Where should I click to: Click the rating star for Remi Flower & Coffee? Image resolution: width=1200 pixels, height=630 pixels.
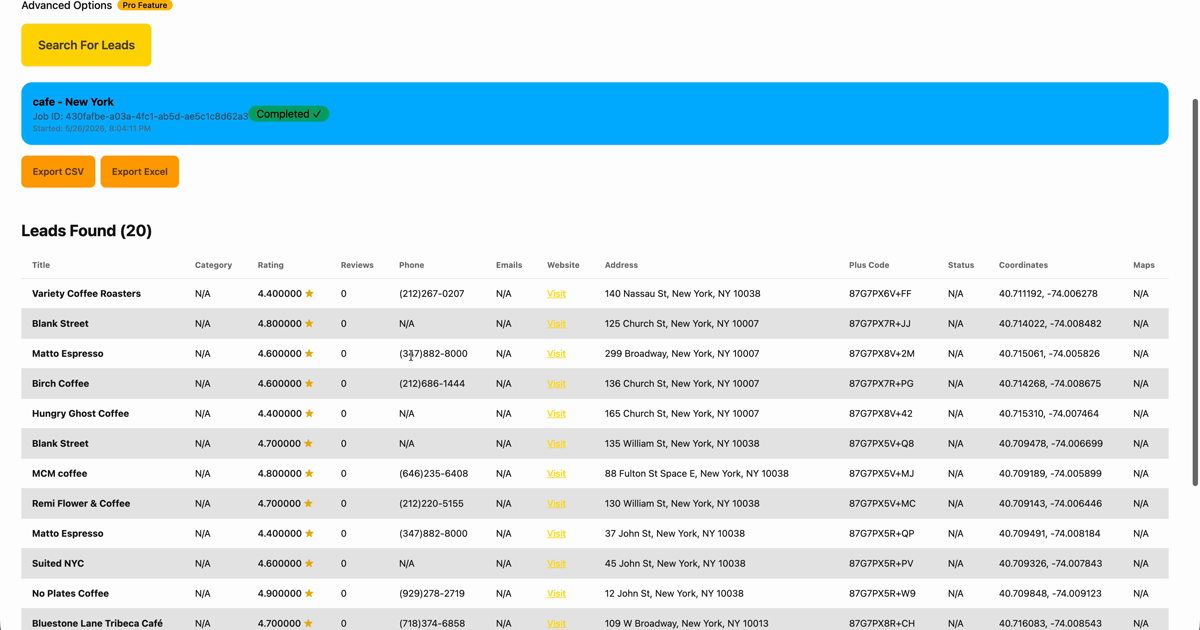309,504
